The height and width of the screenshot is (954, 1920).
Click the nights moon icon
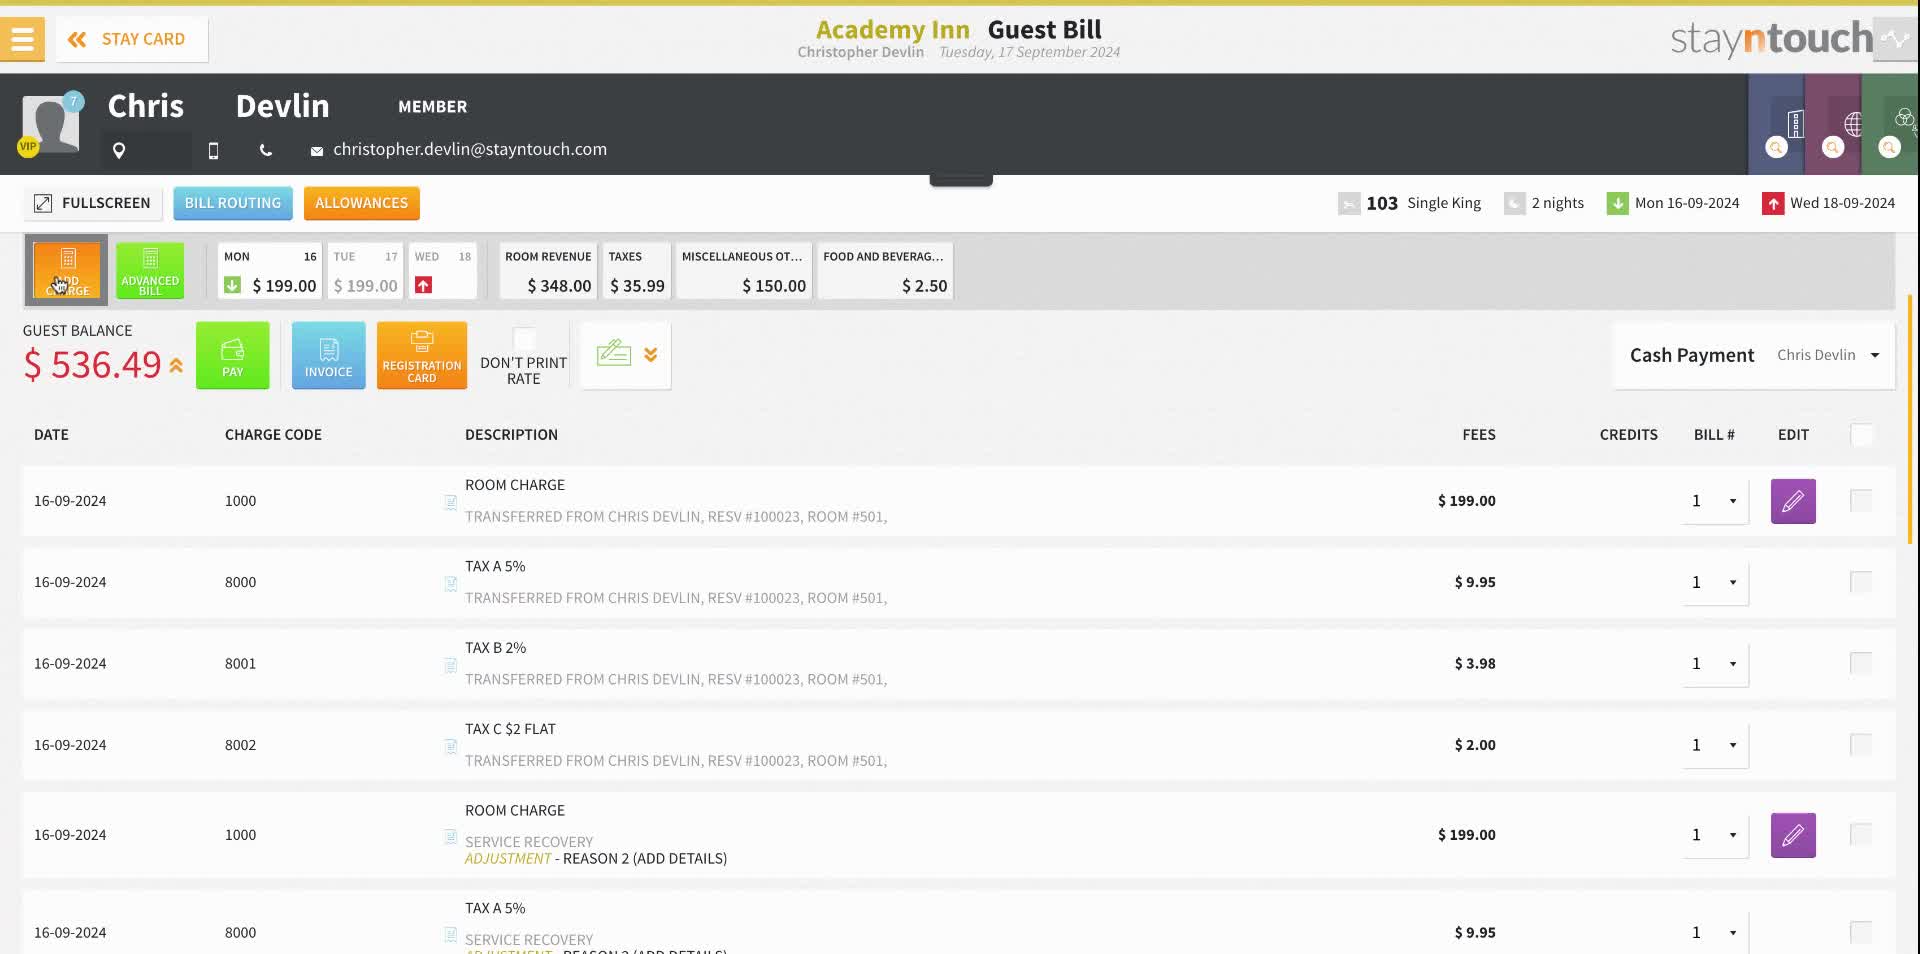point(1515,203)
